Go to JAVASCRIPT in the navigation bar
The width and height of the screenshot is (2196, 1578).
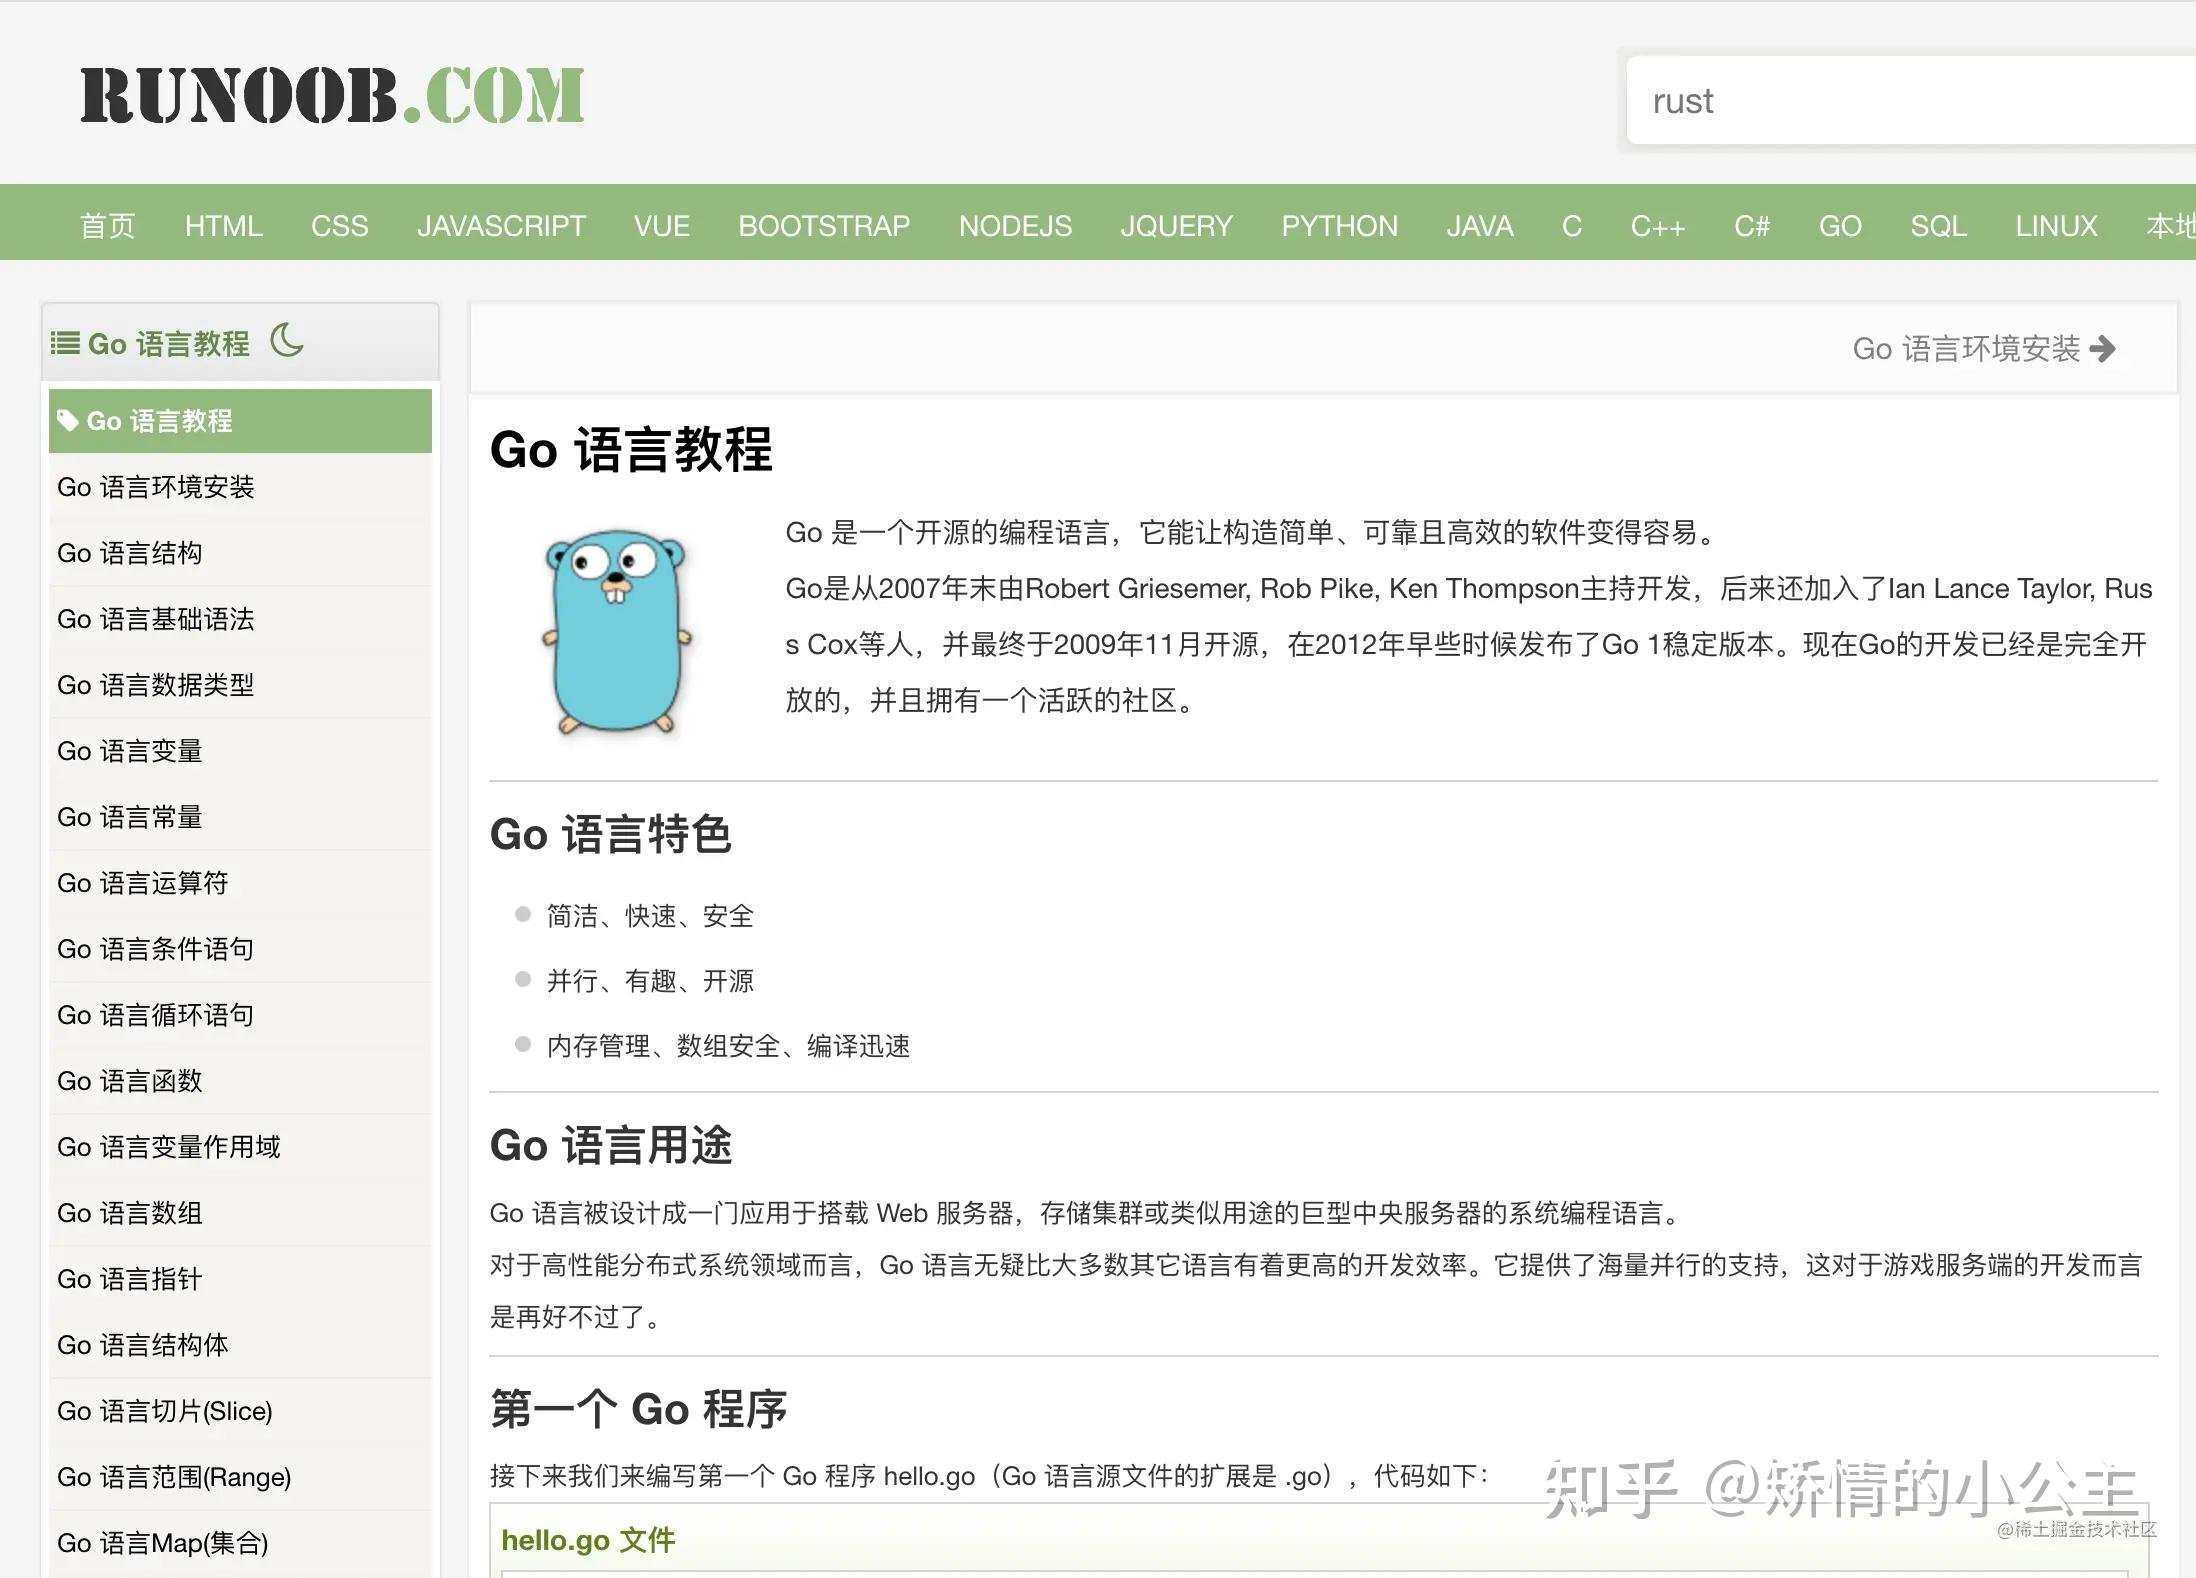501,226
